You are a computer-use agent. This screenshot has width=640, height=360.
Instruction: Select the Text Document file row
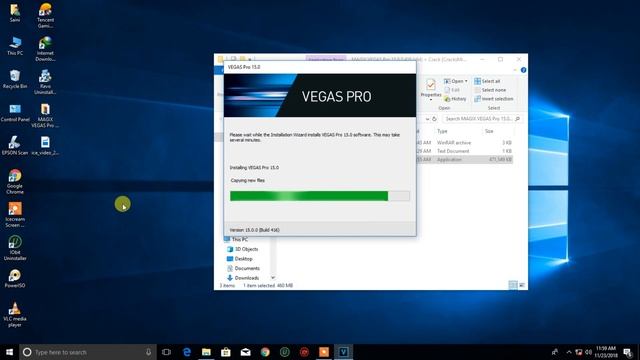tap(464, 151)
